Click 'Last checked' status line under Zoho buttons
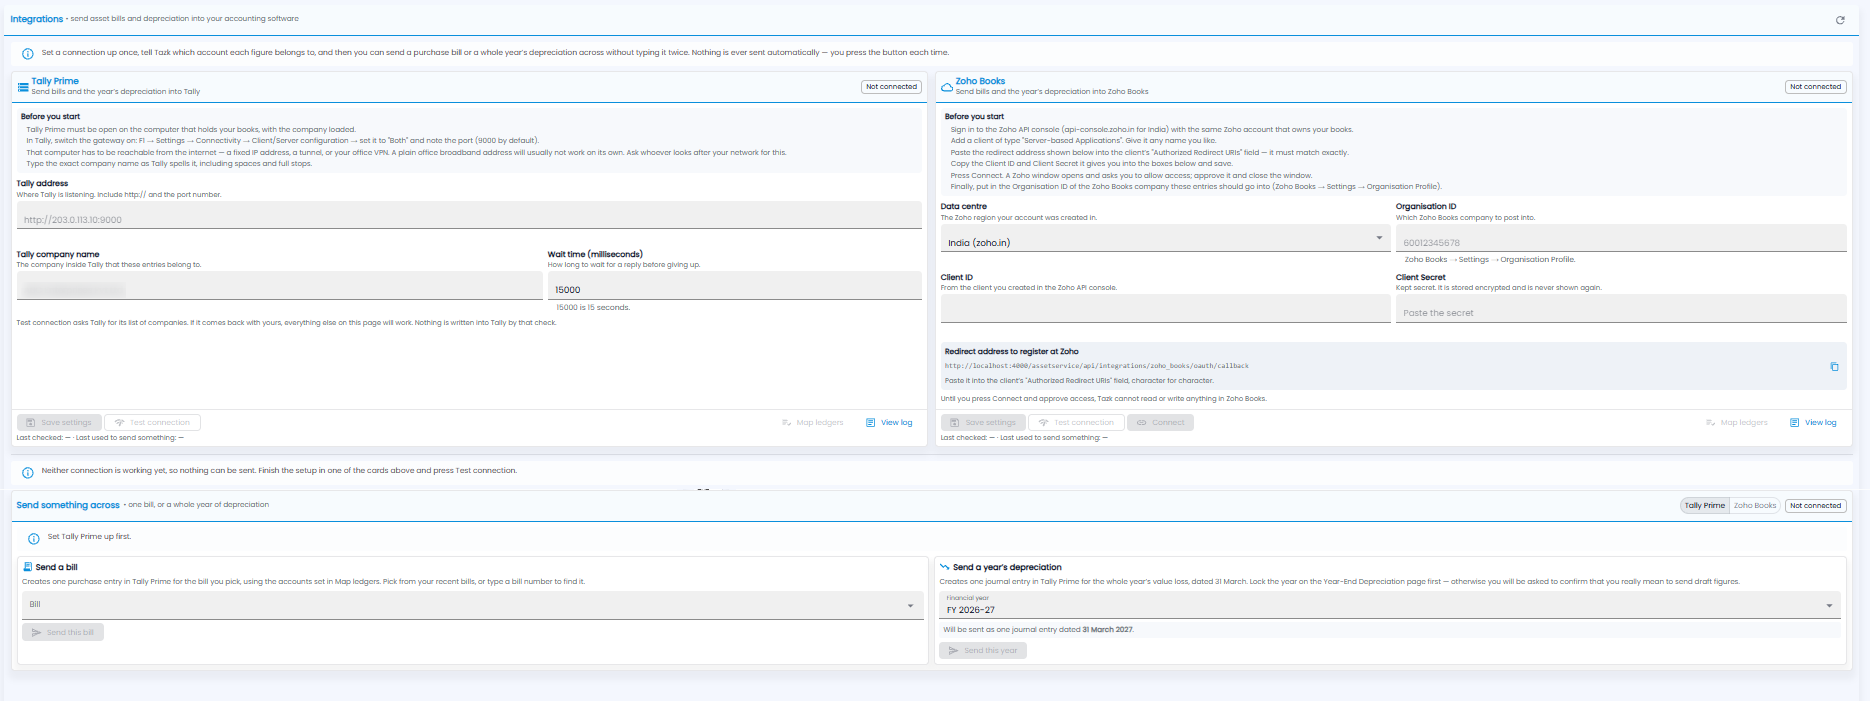Screen dimensions: 1870x701 (1024, 438)
